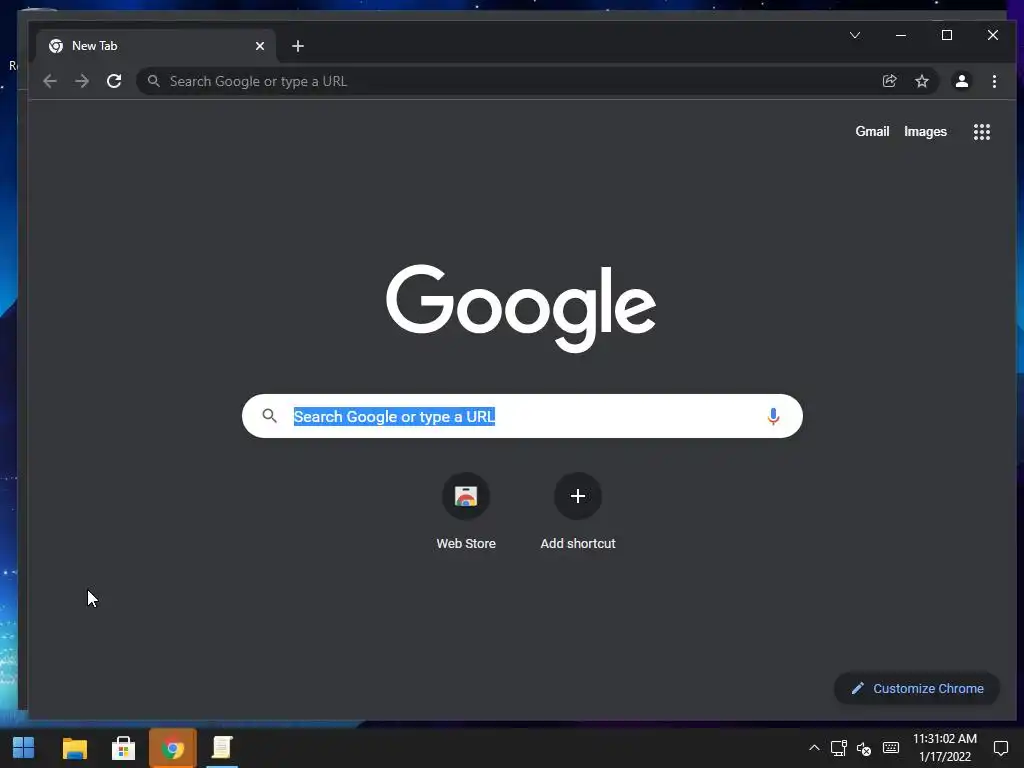Click the Customize Chrome button
Viewport: 1024px width, 768px height.
917,688
